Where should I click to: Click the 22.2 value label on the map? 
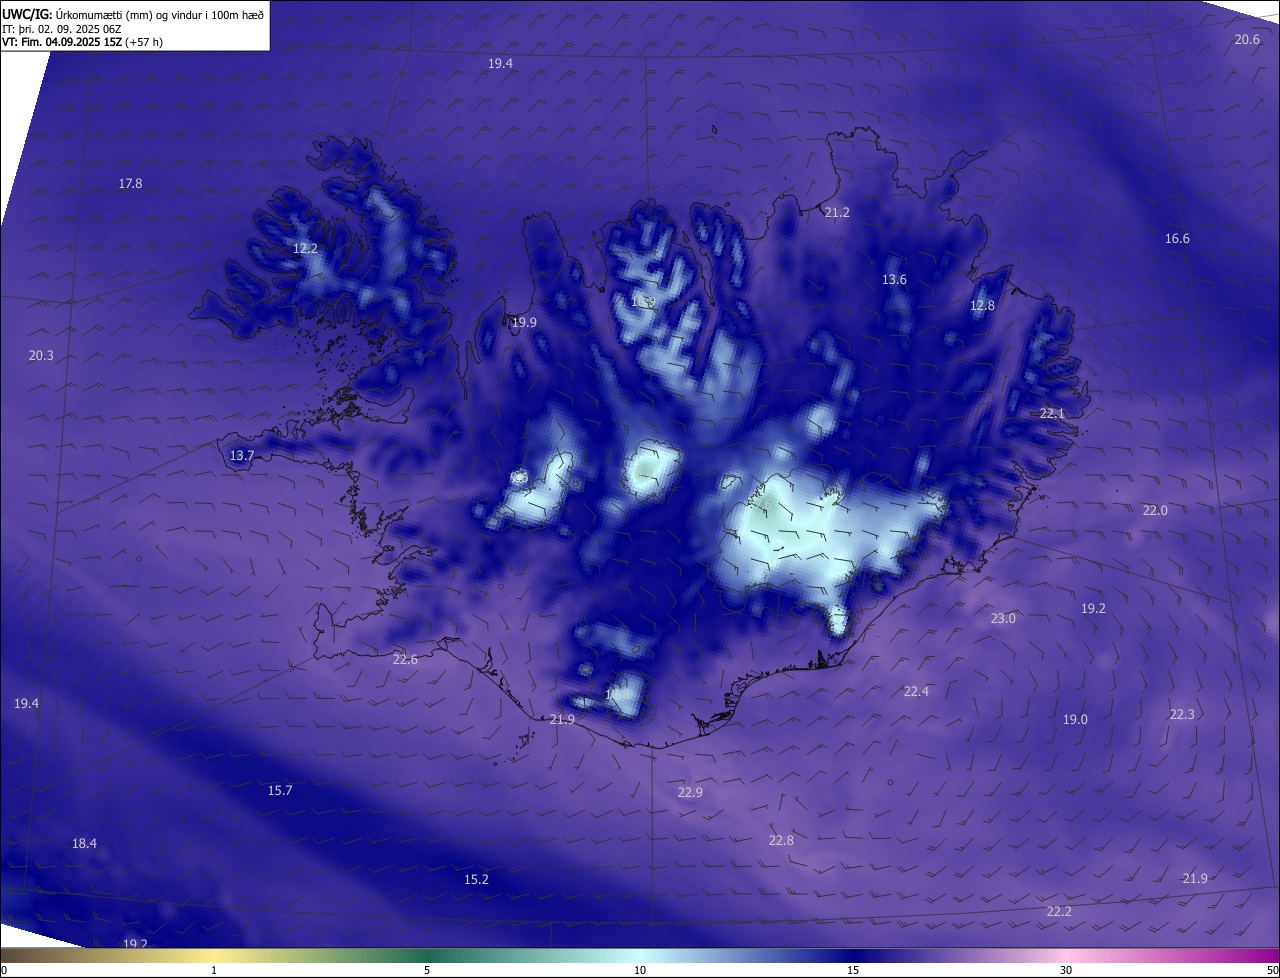coord(1059,912)
